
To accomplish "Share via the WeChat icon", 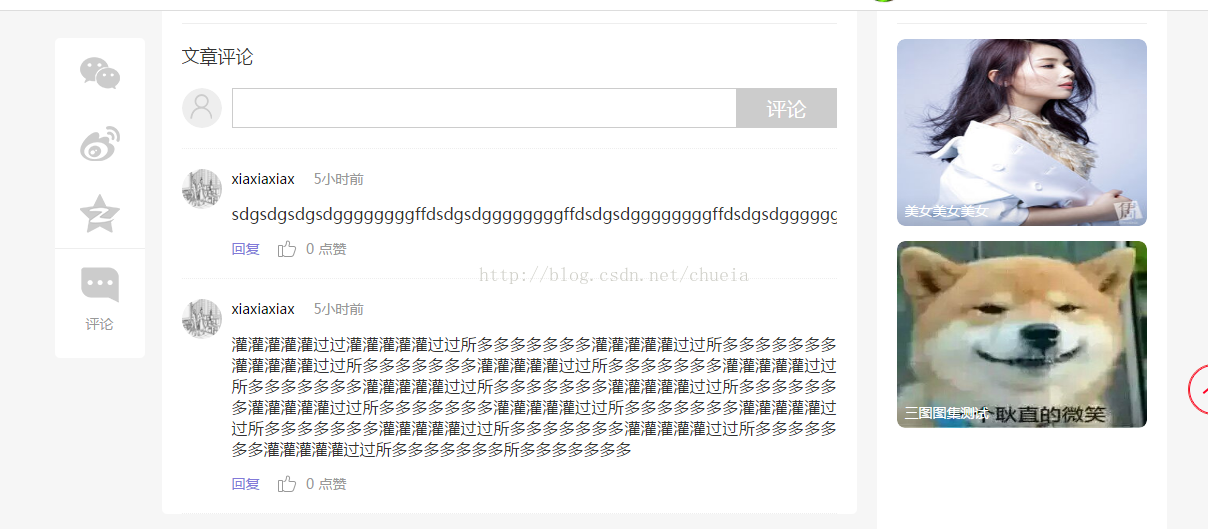I will click(x=100, y=73).
